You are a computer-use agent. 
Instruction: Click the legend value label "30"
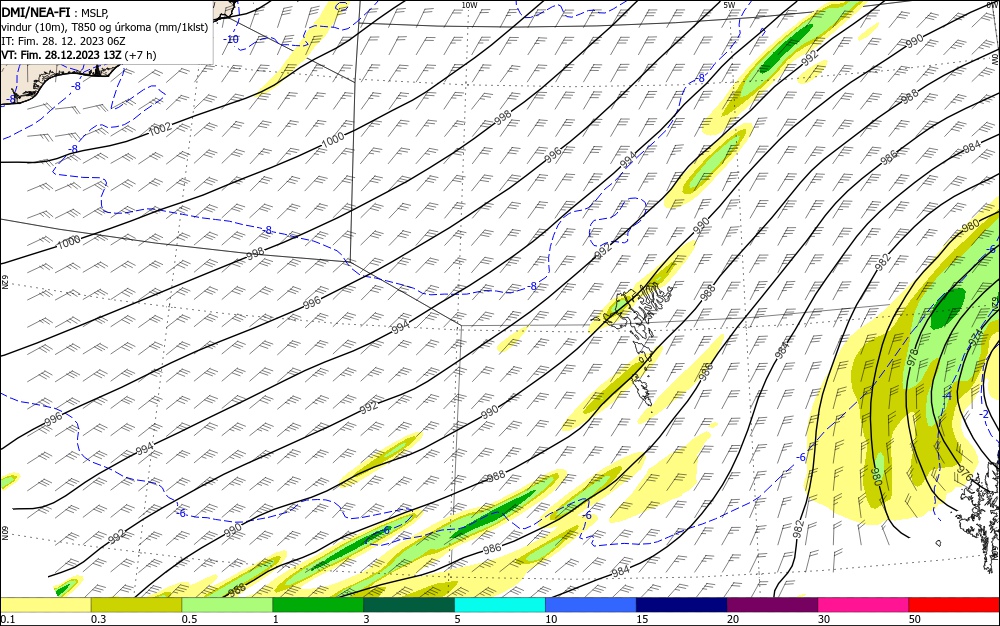point(824,619)
